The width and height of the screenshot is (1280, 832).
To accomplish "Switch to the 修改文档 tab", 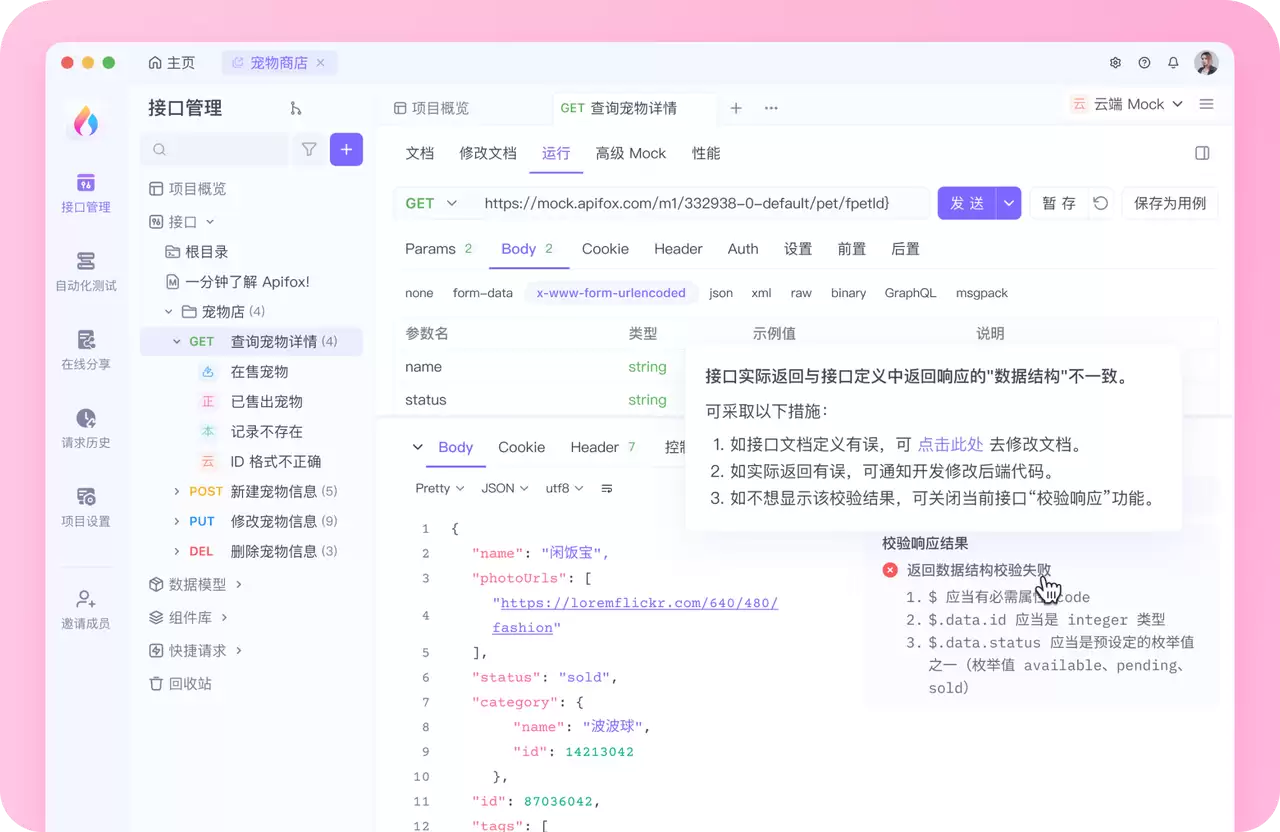I will [488, 153].
